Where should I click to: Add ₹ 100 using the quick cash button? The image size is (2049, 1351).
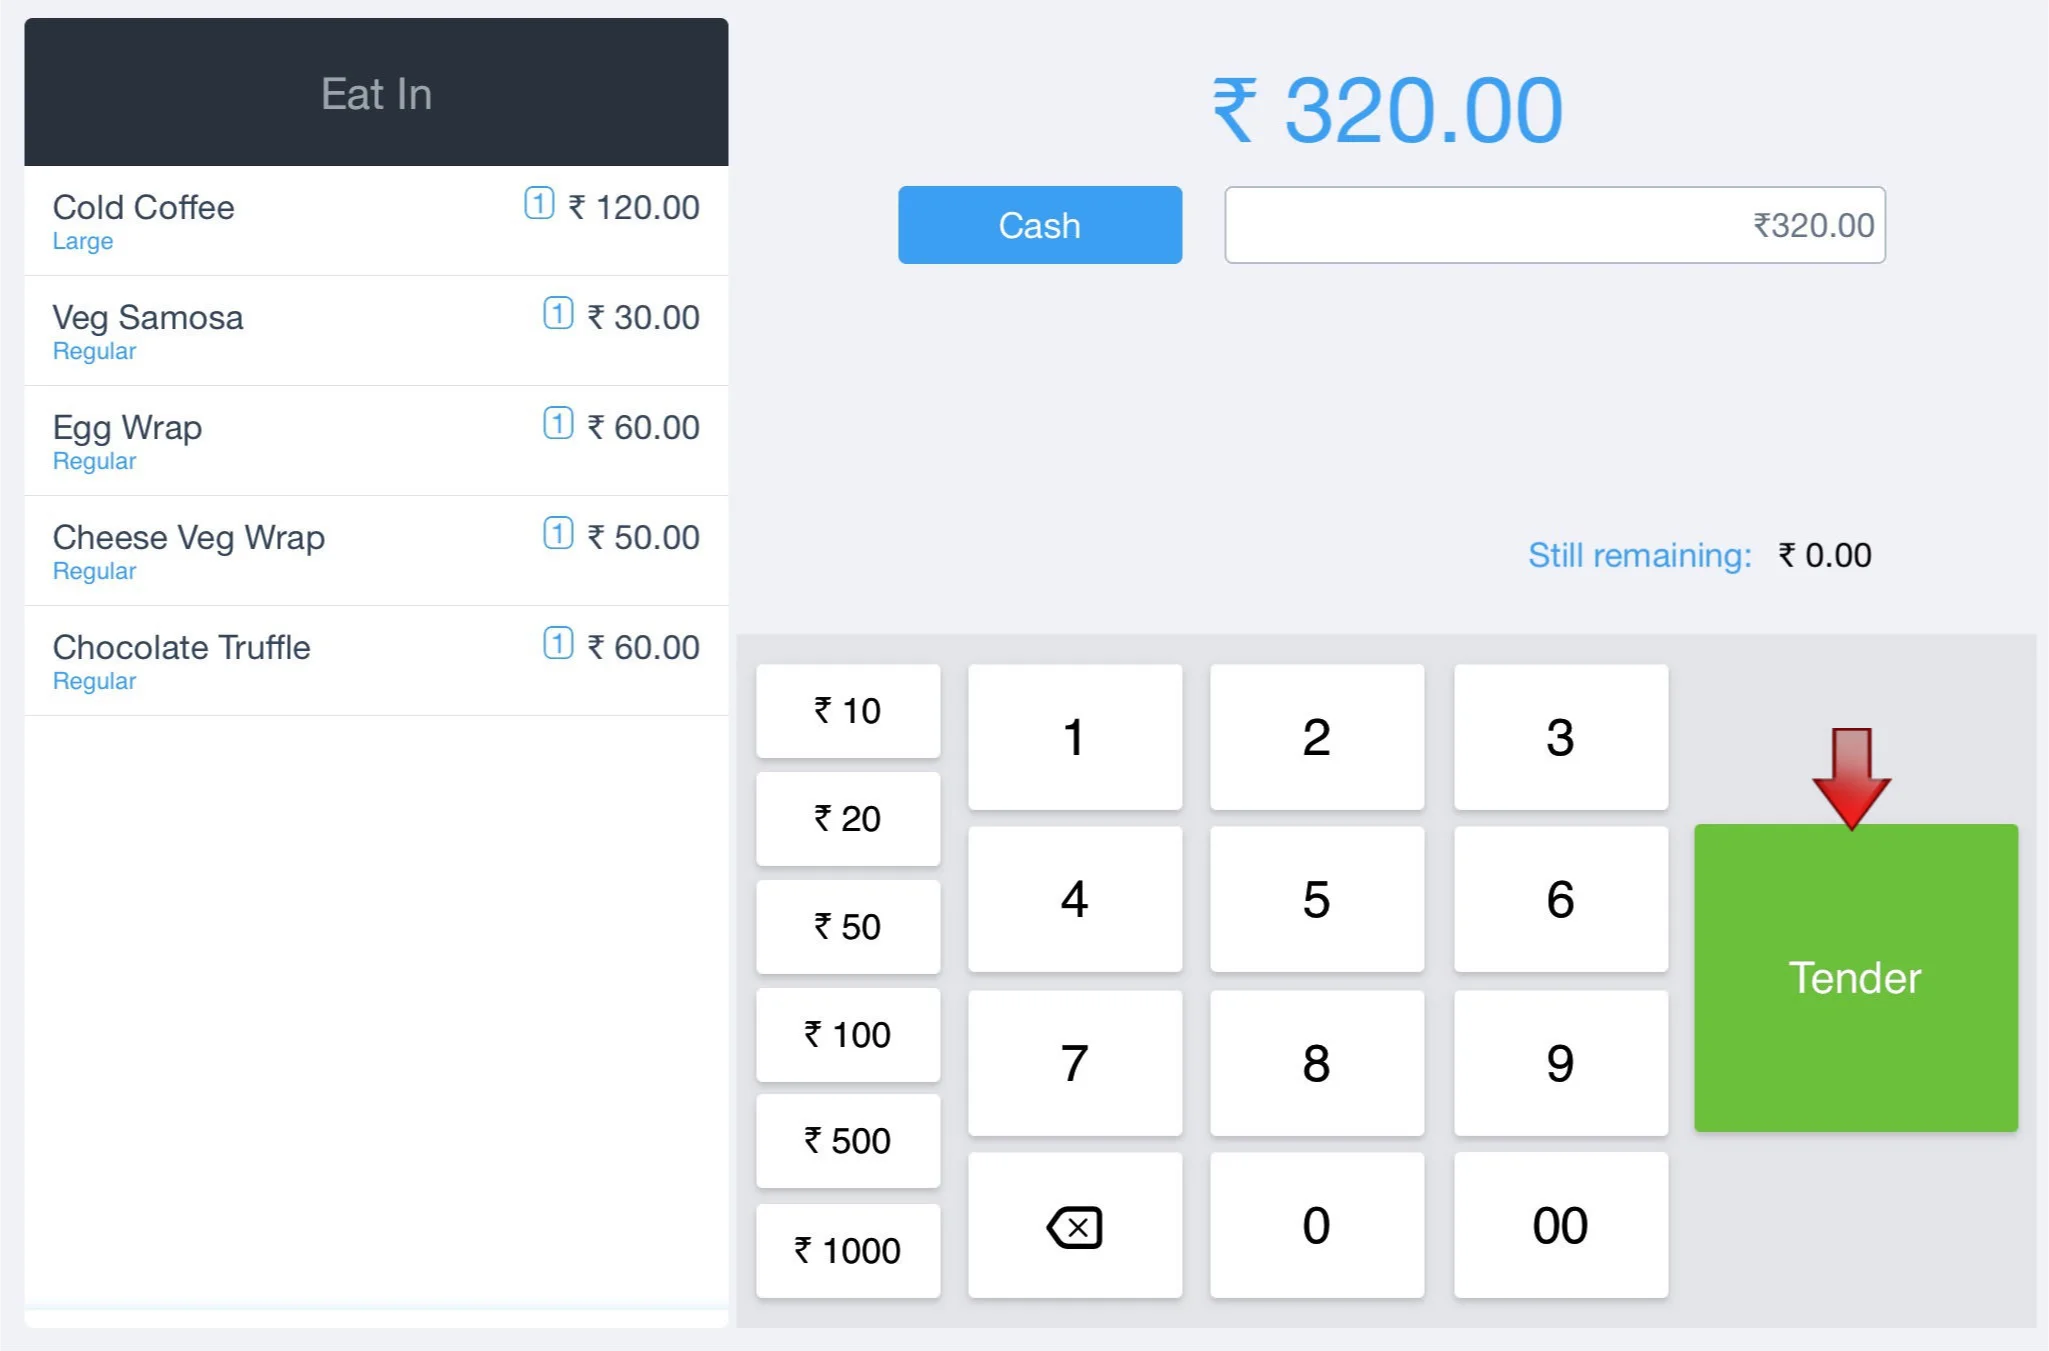[x=848, y=1035]
